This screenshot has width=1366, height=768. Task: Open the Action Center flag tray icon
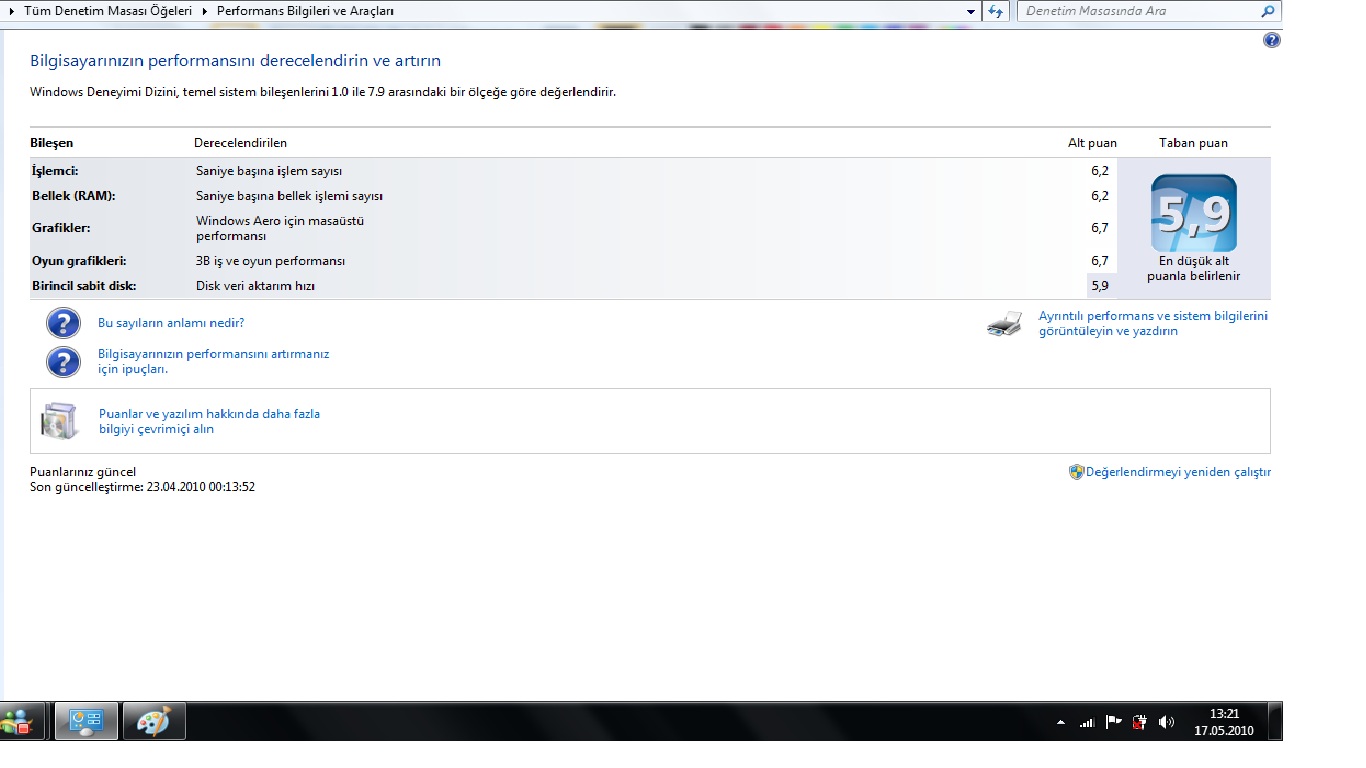coord(1113,722)
